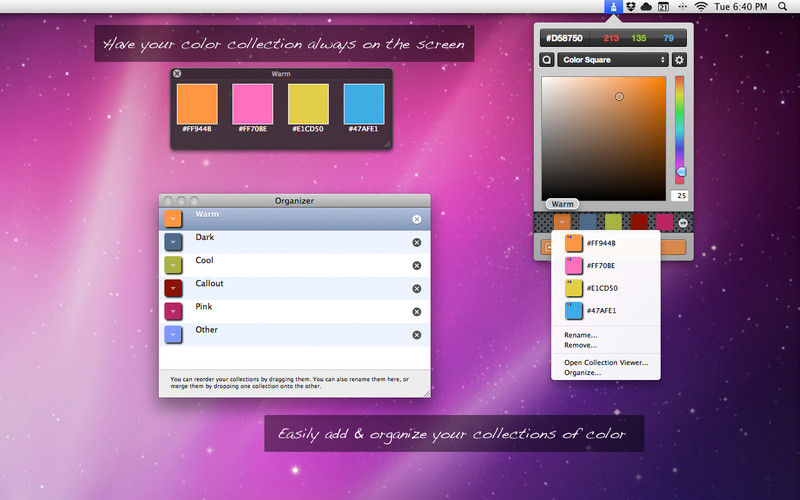The height and width of the screenshot is (500, 800).
Task: Click the Wi-Fi icon in menu bar
Action: pyautogui.click(x=701, y=7)
